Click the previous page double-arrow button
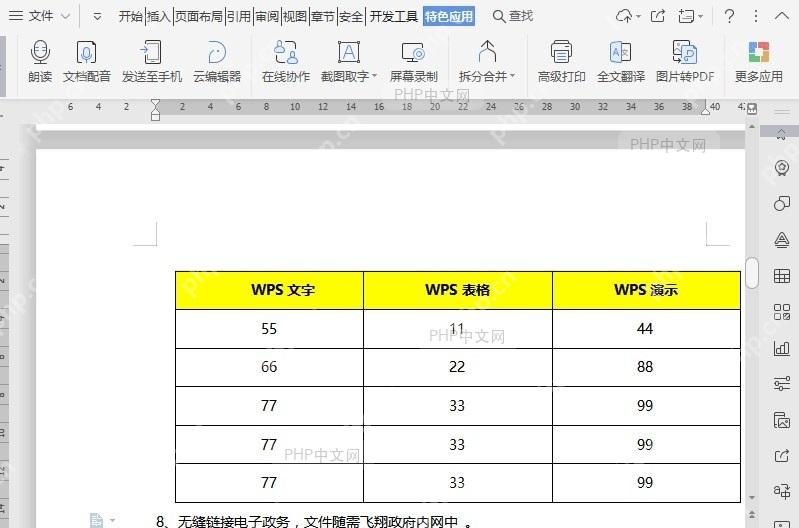Image resolution: width=799 pixels, height=528 pixels. (x=752, y=514)
